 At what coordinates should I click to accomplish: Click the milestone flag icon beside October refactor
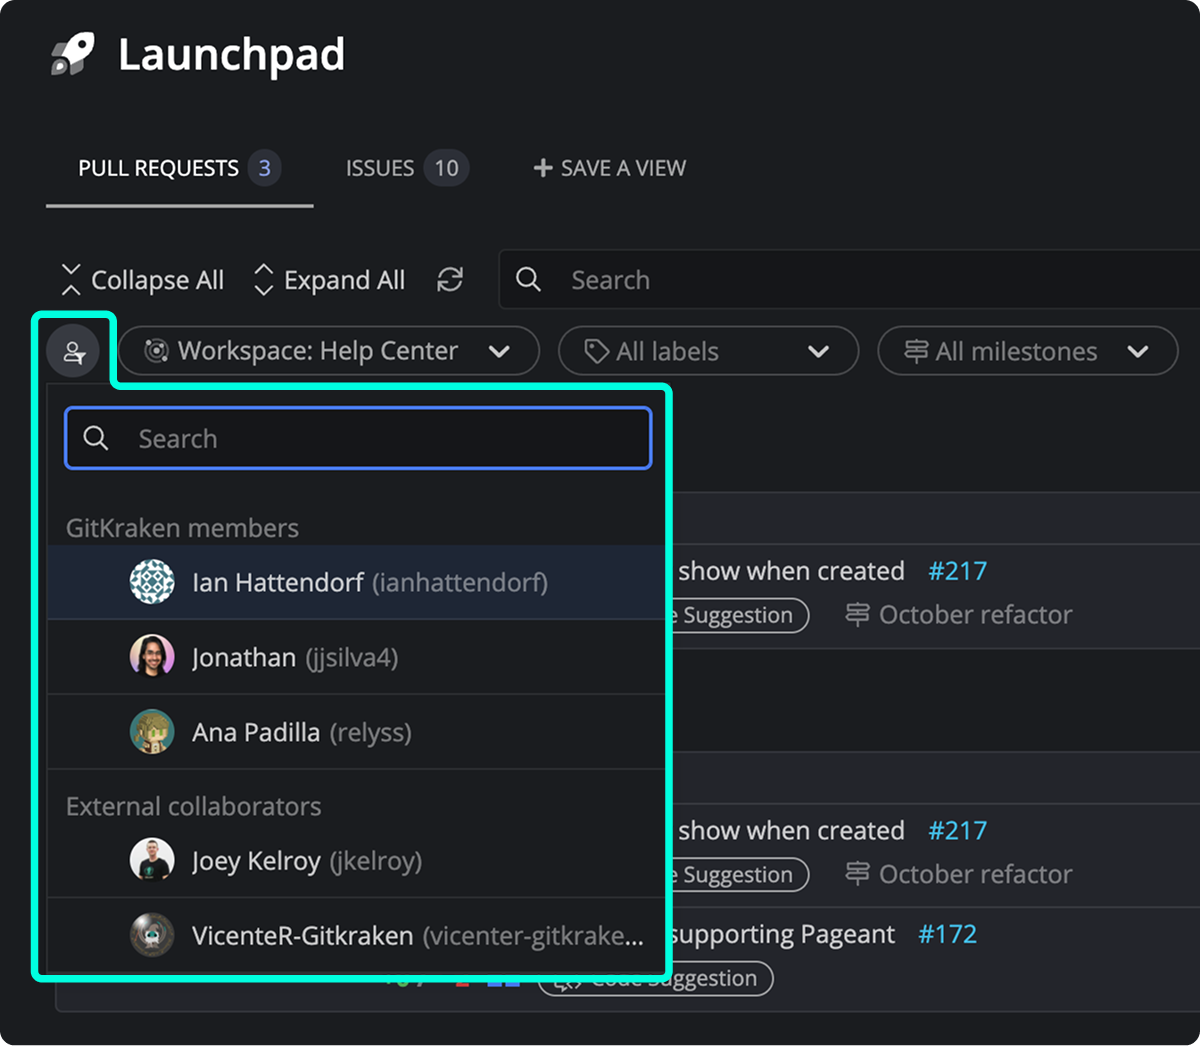858,615
